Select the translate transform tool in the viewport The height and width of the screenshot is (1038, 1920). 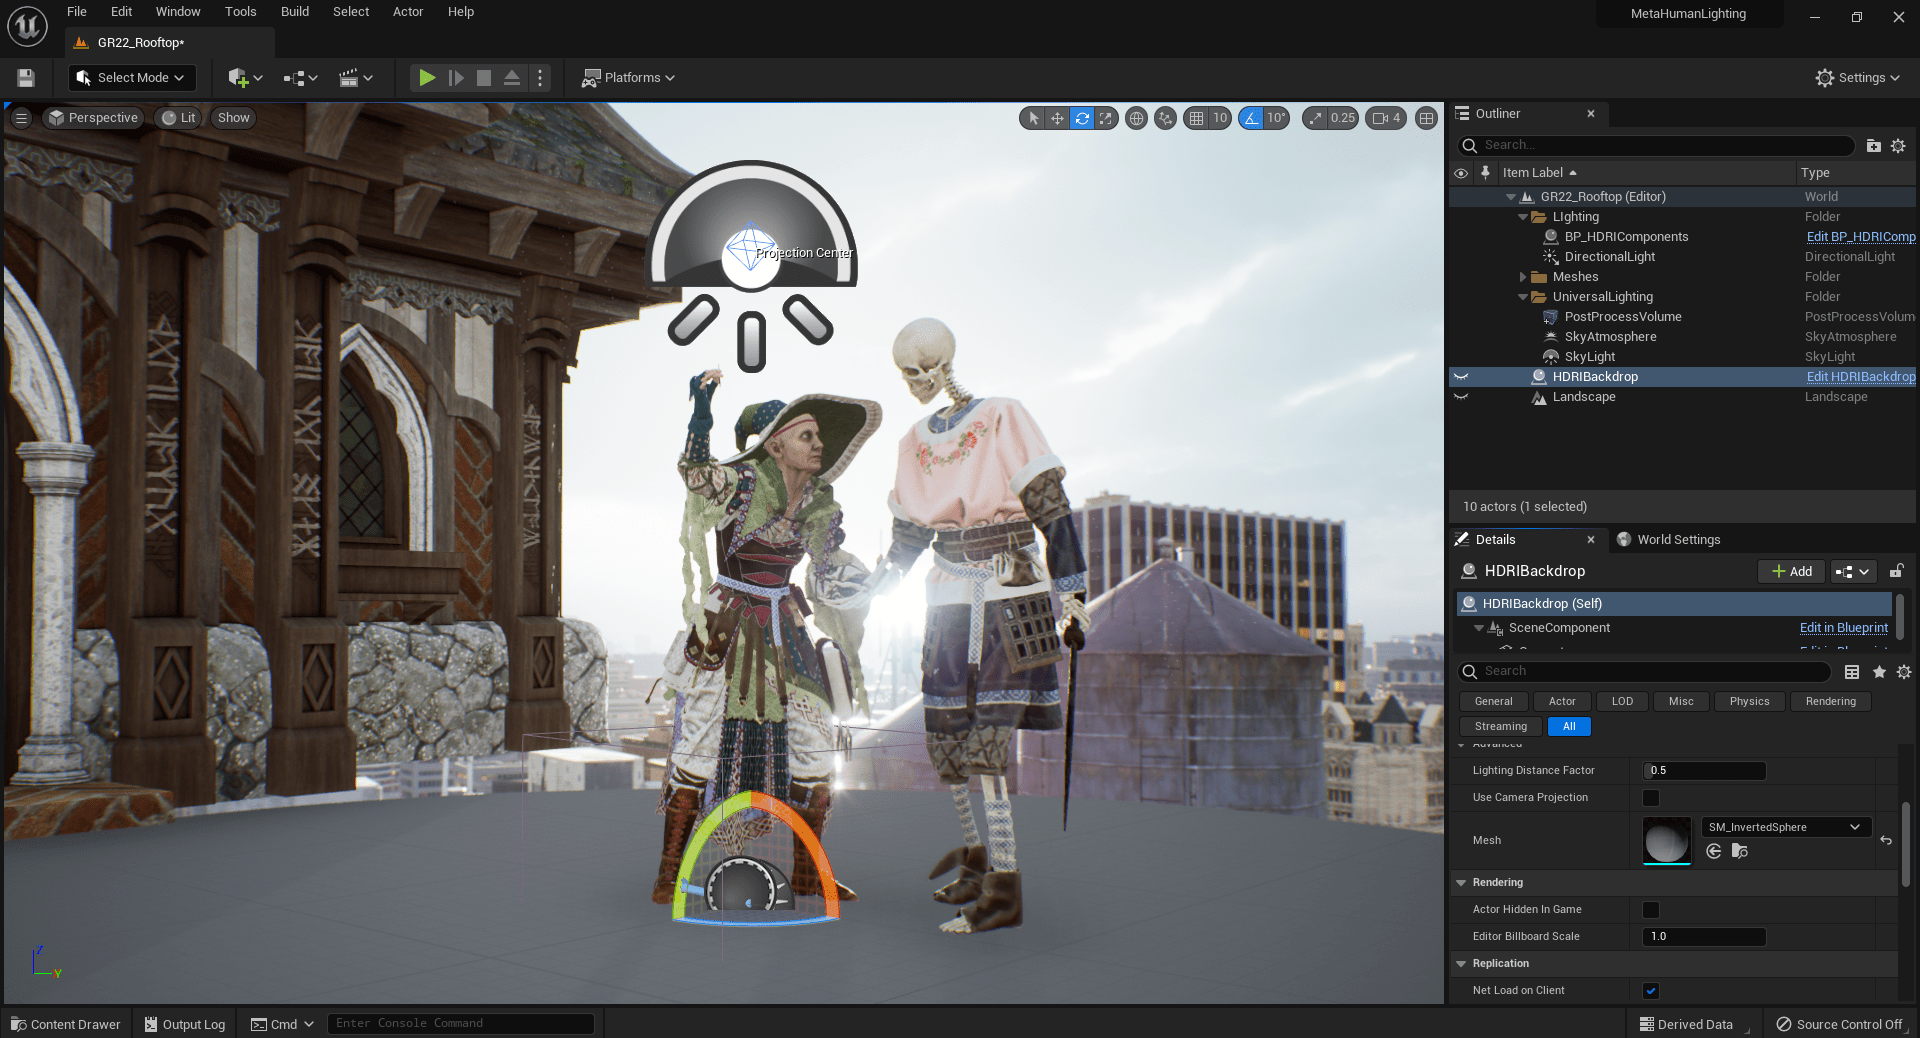pyautogui.click(x=1057, y=118)
